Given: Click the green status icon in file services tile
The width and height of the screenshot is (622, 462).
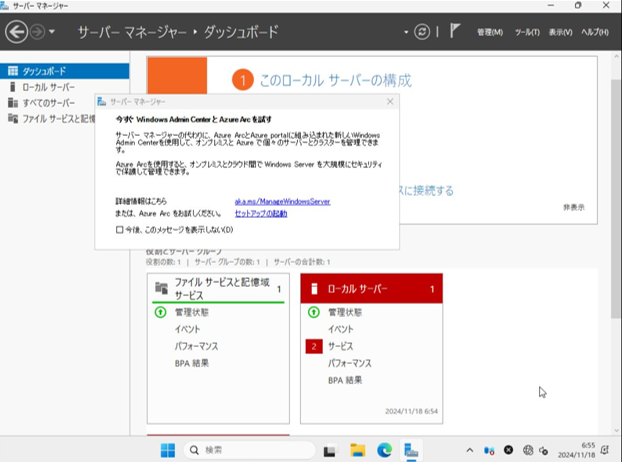Looking at the screenshot, I should point(160,312).
